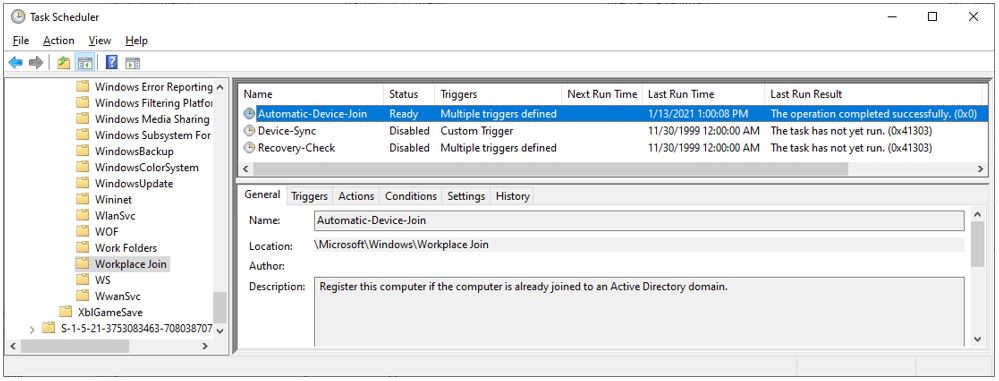Click the clock icon of Automatic-Device-Join task
Image resolution: width=999 pixels, height=381 pixels.
point(250,114)
